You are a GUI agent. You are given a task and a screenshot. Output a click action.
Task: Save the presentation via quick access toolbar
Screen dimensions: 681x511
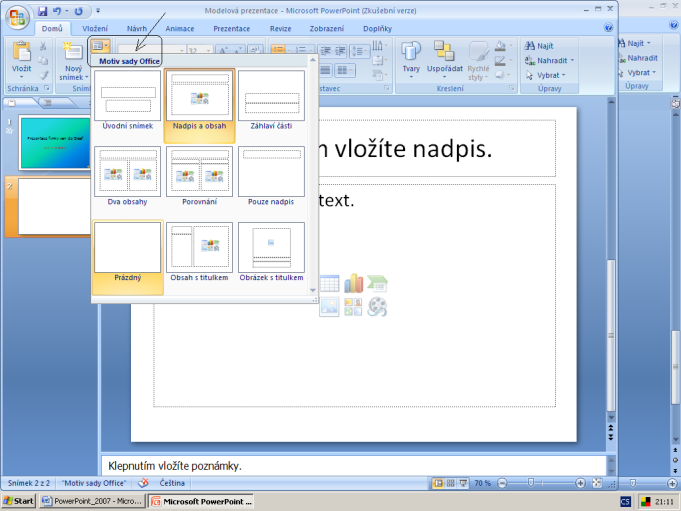coord(42,11)
